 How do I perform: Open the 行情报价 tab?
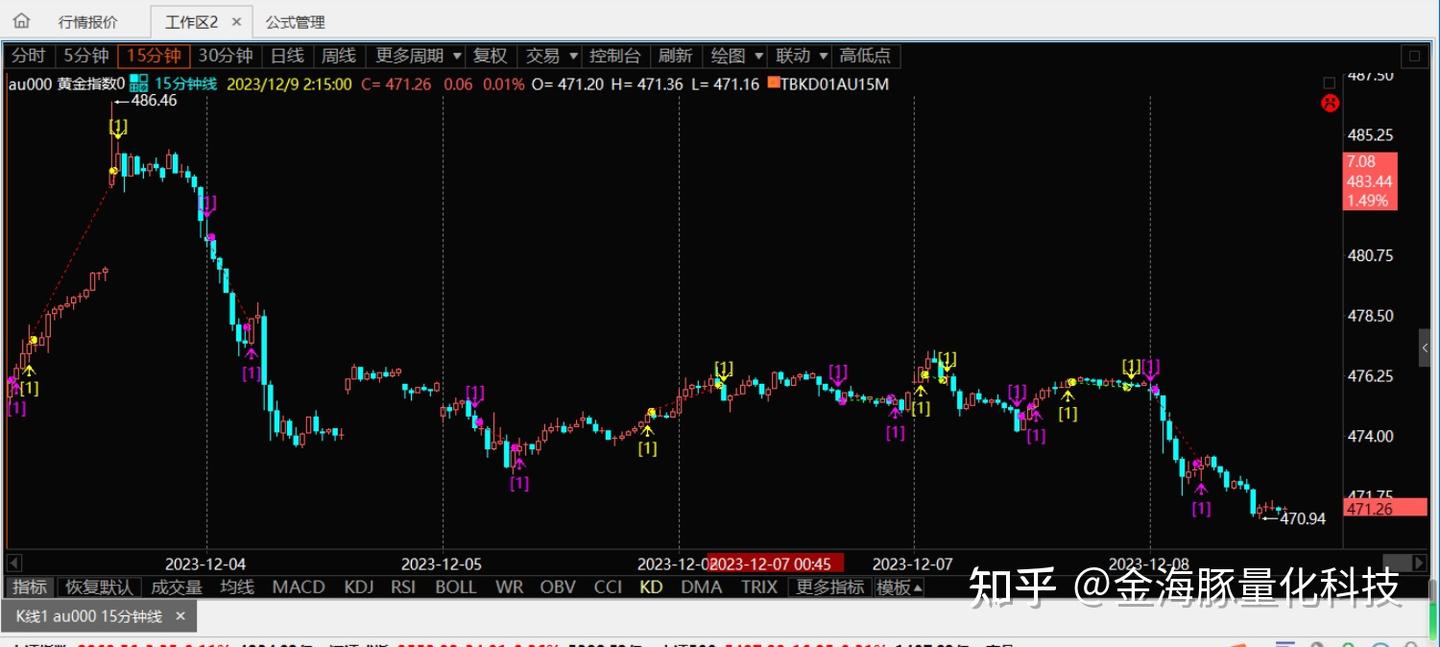click(88, 21)
